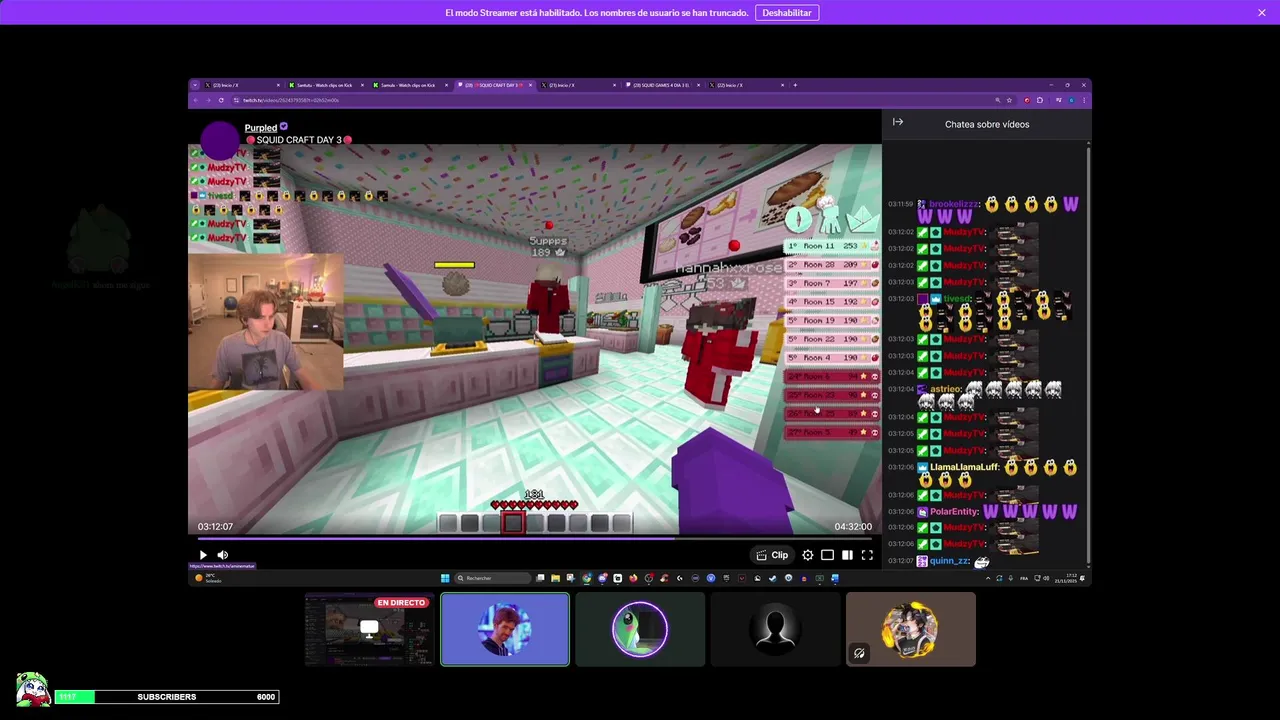The height and width of the screenshot is (720, 1280).
Task: Reload the page in the browser
Action: 222,100
